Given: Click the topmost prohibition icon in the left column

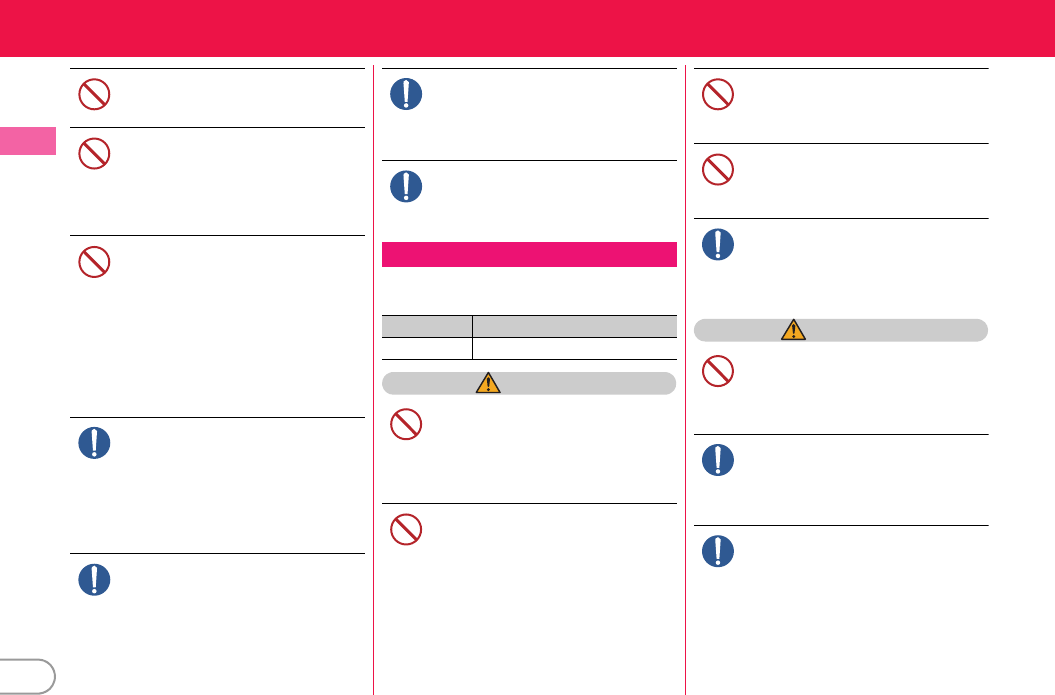Looking at the screenshot, I should pyautogui.click(x=94, y=94).
